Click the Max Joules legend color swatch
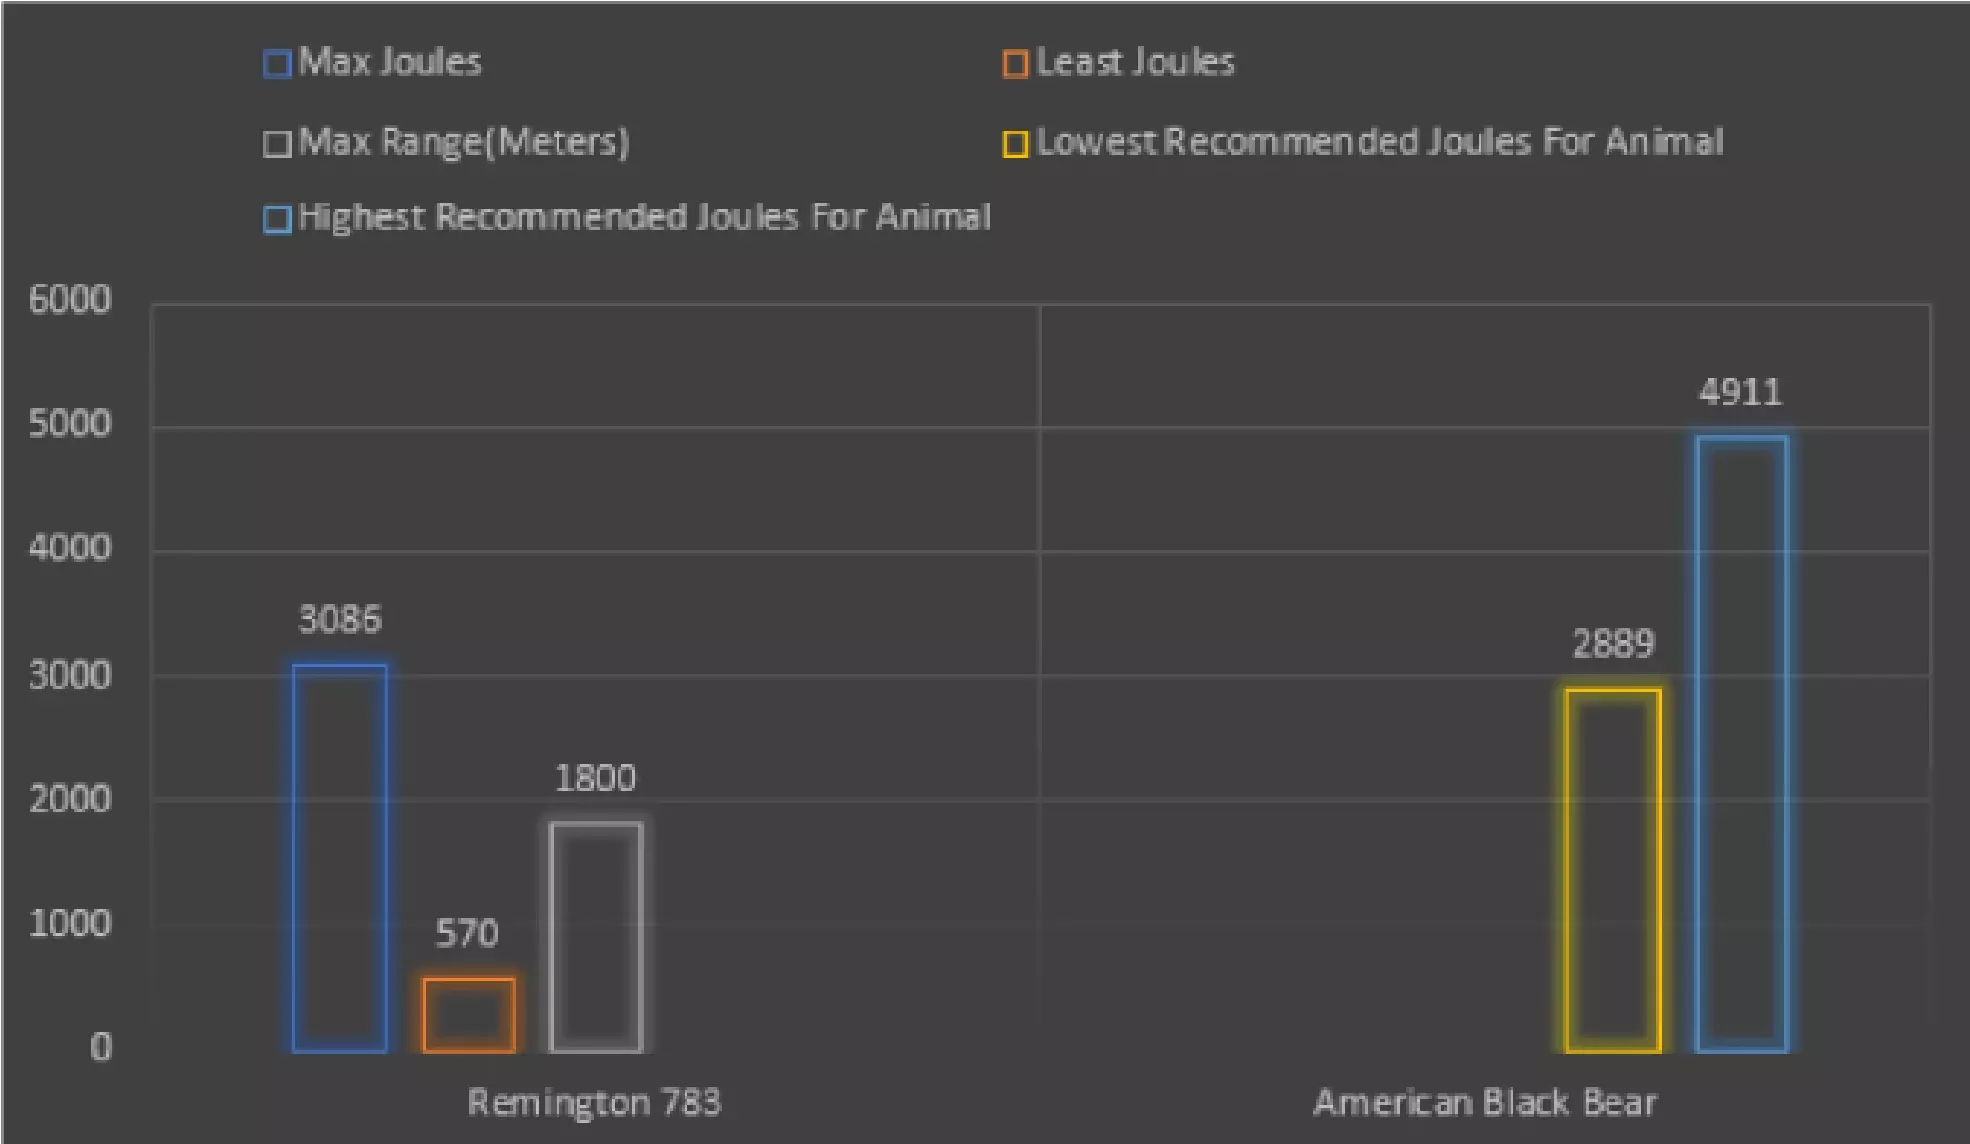 click(277, 64)
